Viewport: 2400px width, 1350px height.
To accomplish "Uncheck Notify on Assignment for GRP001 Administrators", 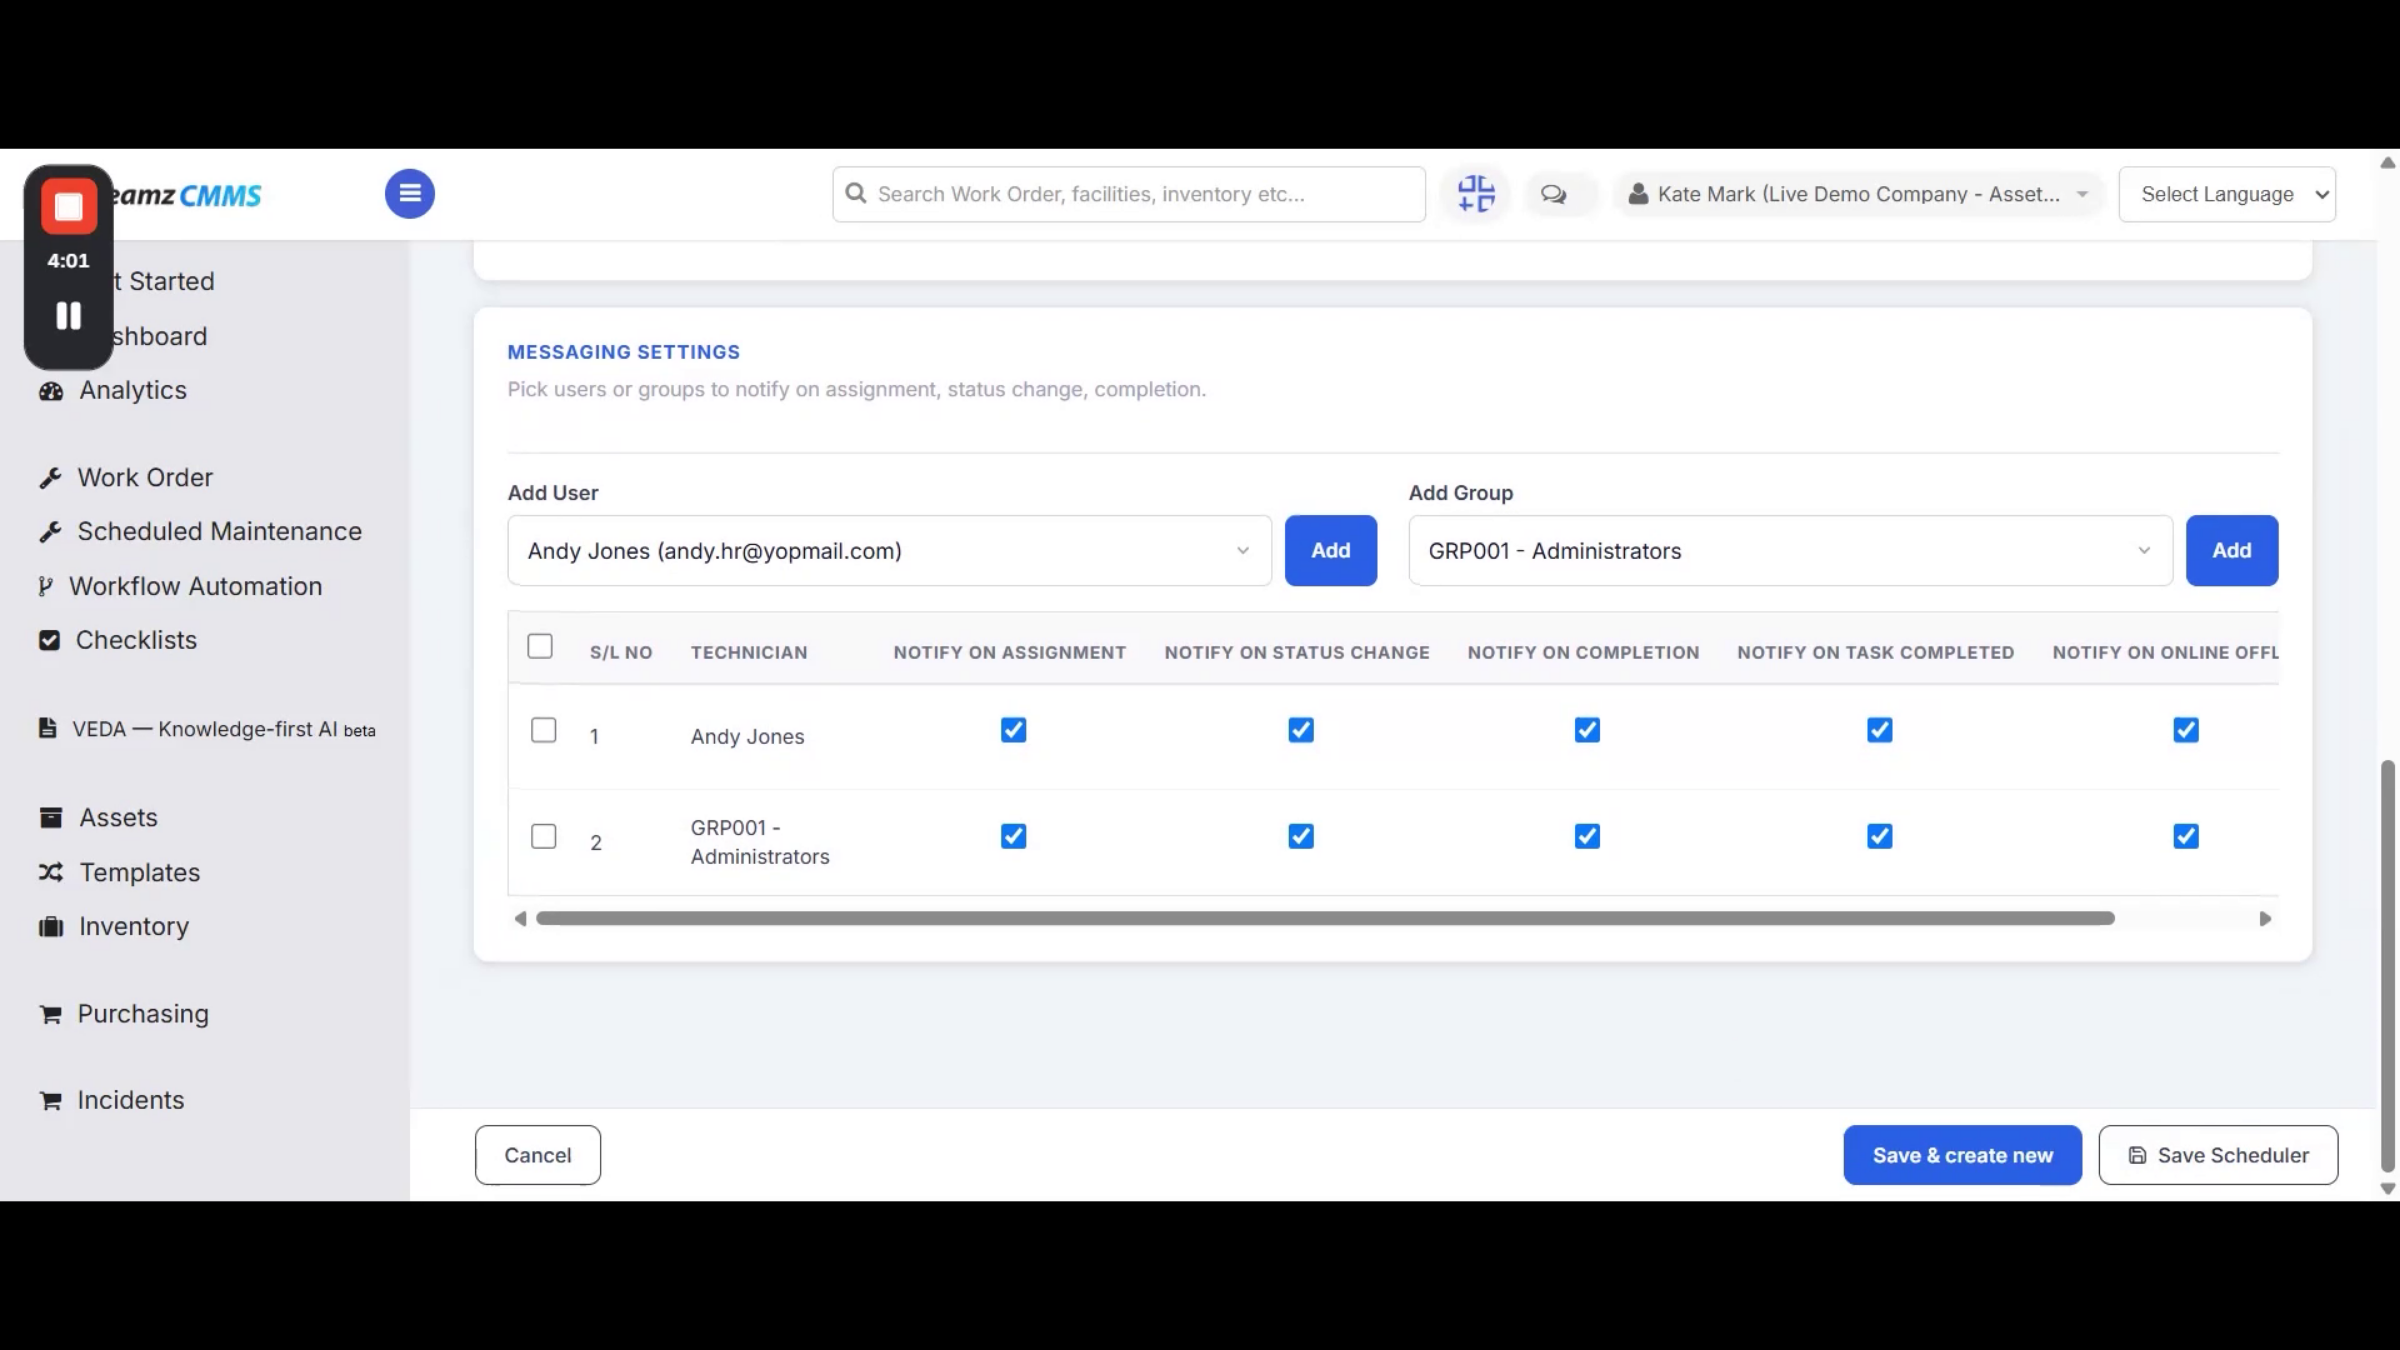I will point(1014,836).
